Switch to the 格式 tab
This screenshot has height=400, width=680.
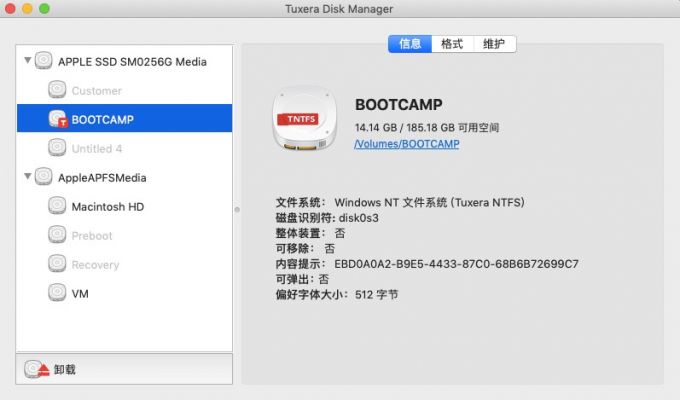[452, 44]
